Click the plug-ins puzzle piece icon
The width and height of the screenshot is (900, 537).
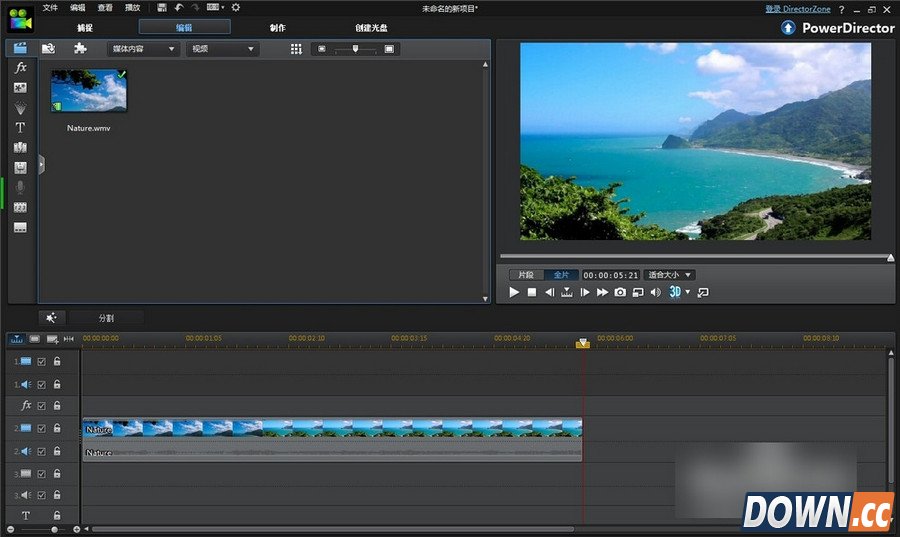coord(79,48)
